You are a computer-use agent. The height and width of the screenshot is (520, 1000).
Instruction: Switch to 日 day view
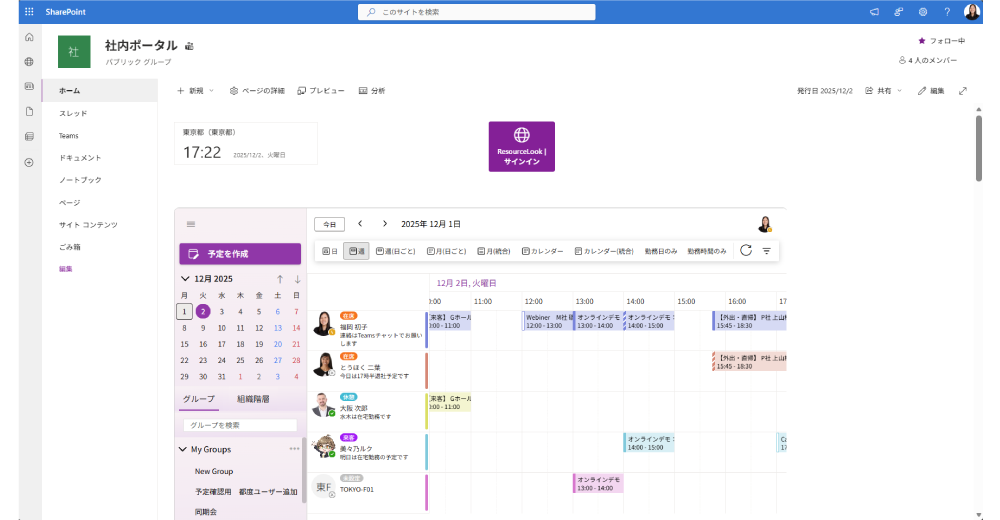click(x=329, y=251)
